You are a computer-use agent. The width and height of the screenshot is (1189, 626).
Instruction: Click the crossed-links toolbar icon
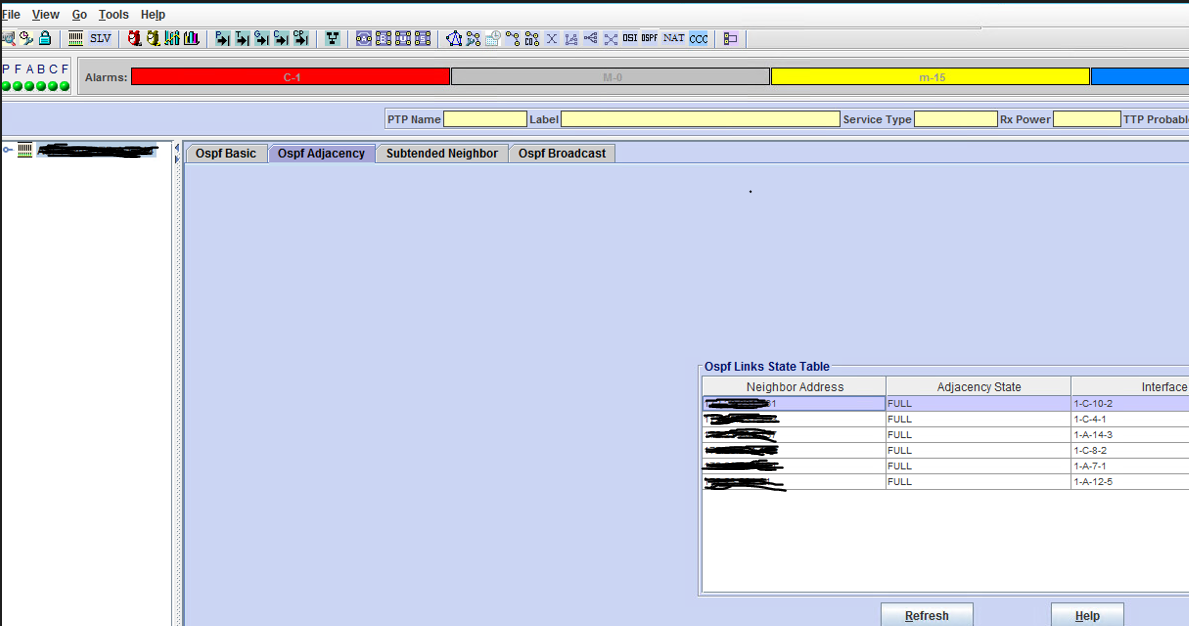(x=610, y=38)
